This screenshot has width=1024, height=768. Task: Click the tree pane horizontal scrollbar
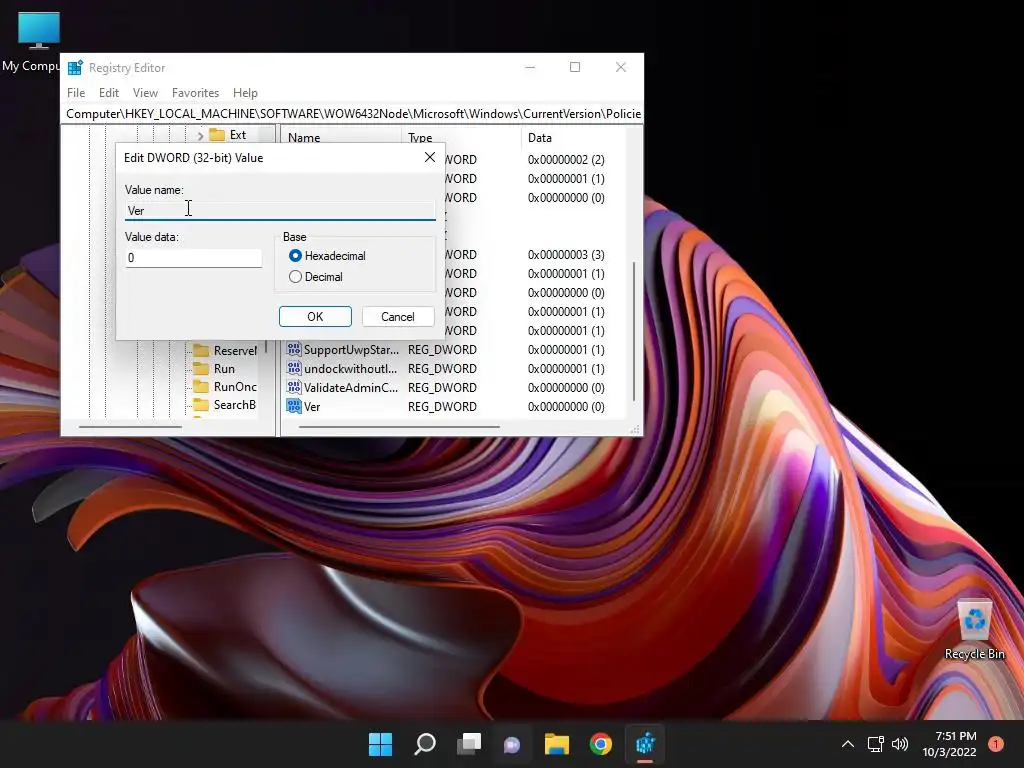[x=130, y=427]
